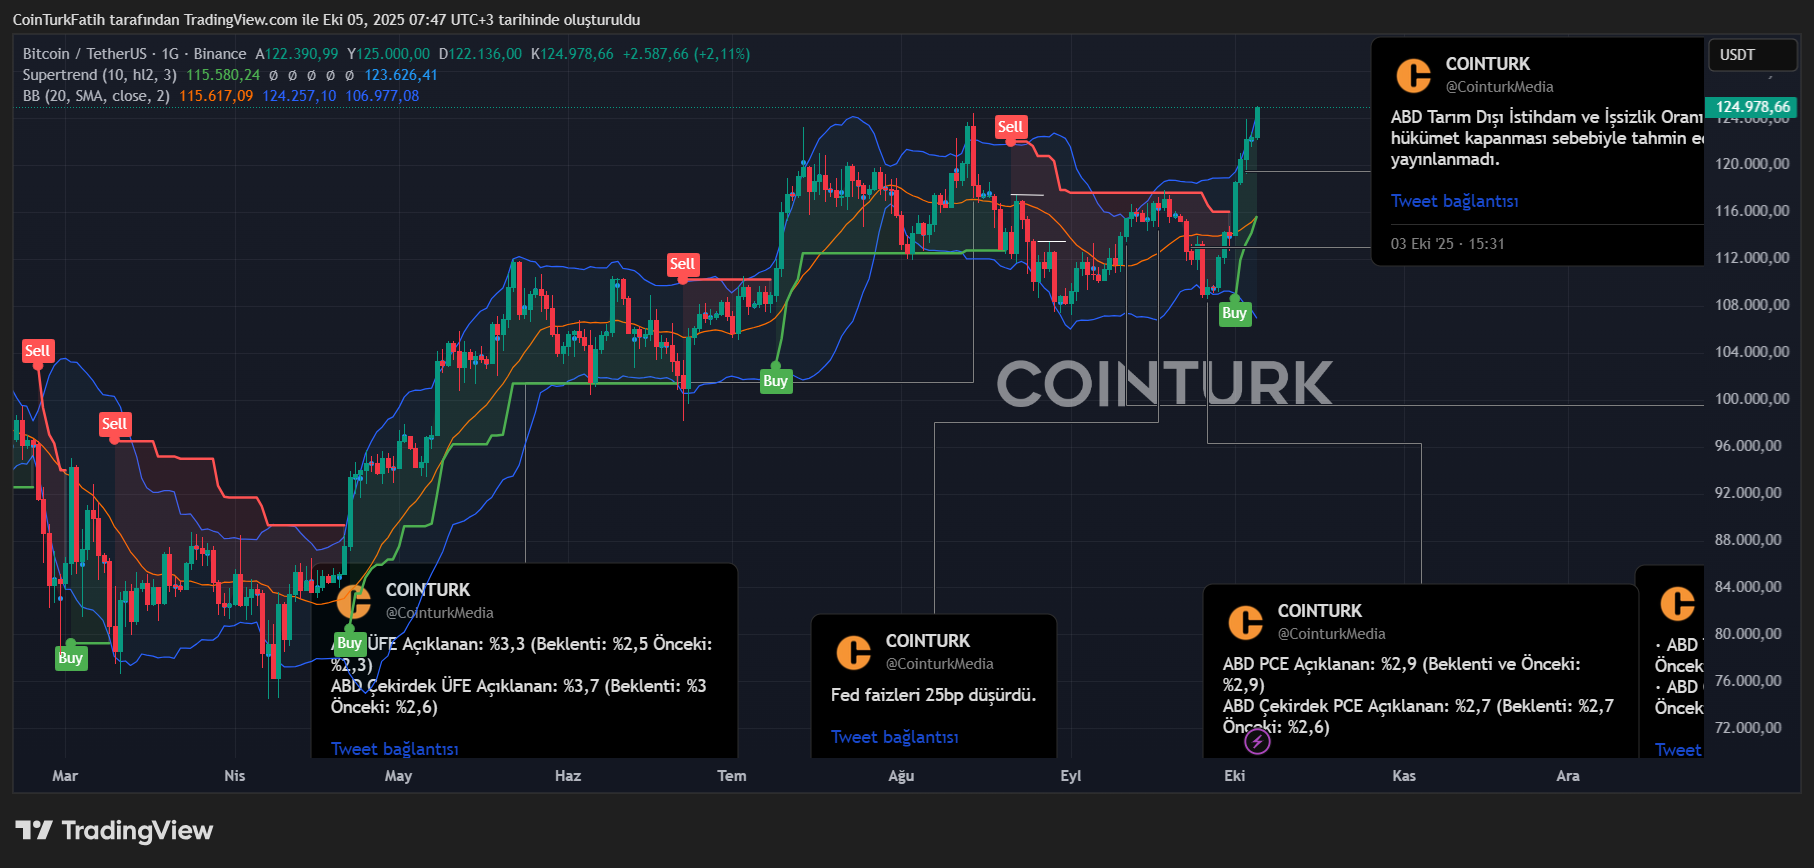The height and width of the screenshot is (868, 1814).
Task: Click the 'Kas' label on the time axis
Action: 1404,776
